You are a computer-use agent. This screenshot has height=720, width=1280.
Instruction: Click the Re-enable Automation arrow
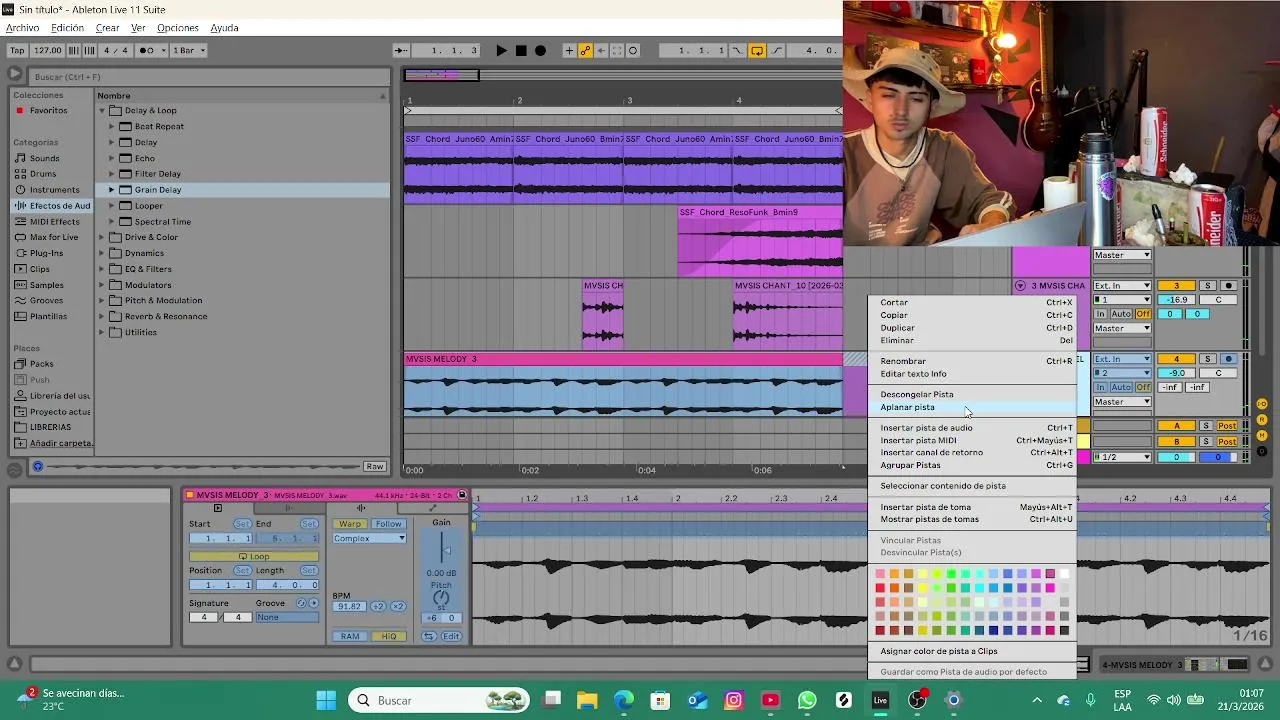(602, 50)
